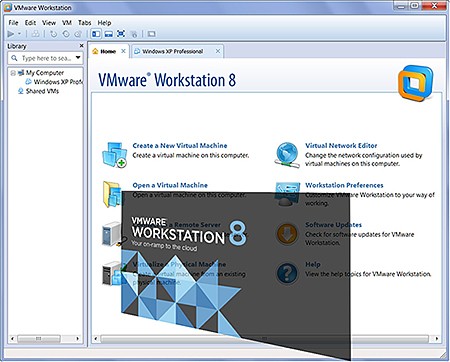Select Windows XP Professional in Library tree

pyautogui.click(x=58, y=82)
